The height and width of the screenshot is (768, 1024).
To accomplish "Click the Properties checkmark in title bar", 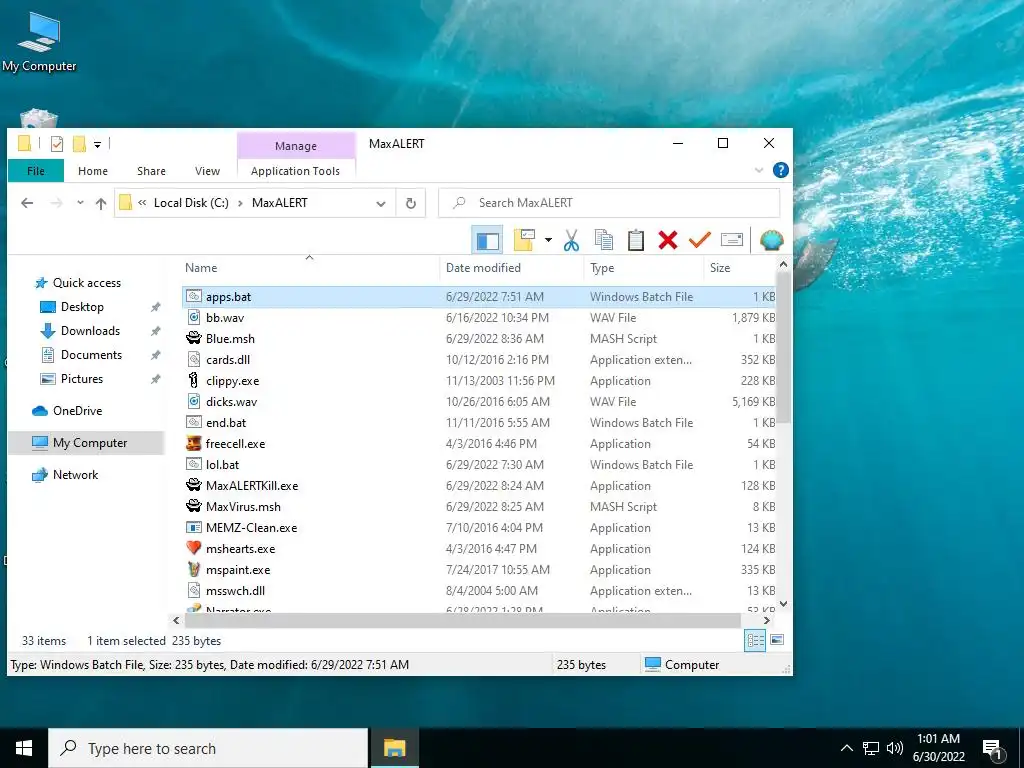I will click(57, 144).
